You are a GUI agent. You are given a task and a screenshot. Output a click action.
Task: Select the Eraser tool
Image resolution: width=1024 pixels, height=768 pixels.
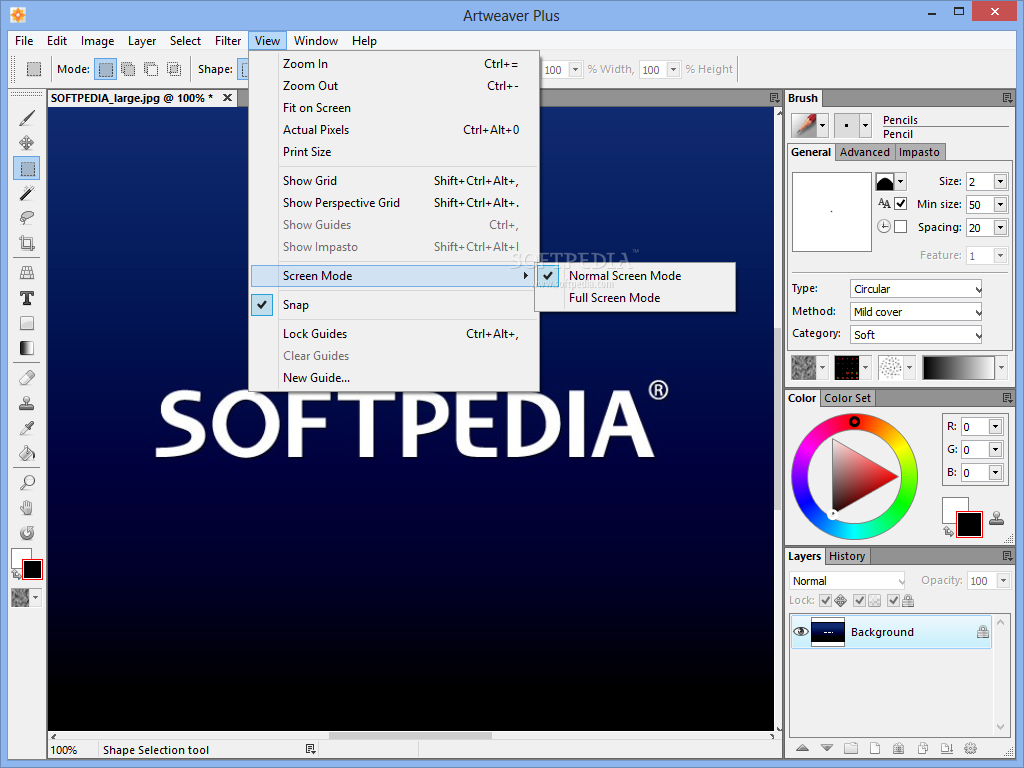tap(27, 378)
